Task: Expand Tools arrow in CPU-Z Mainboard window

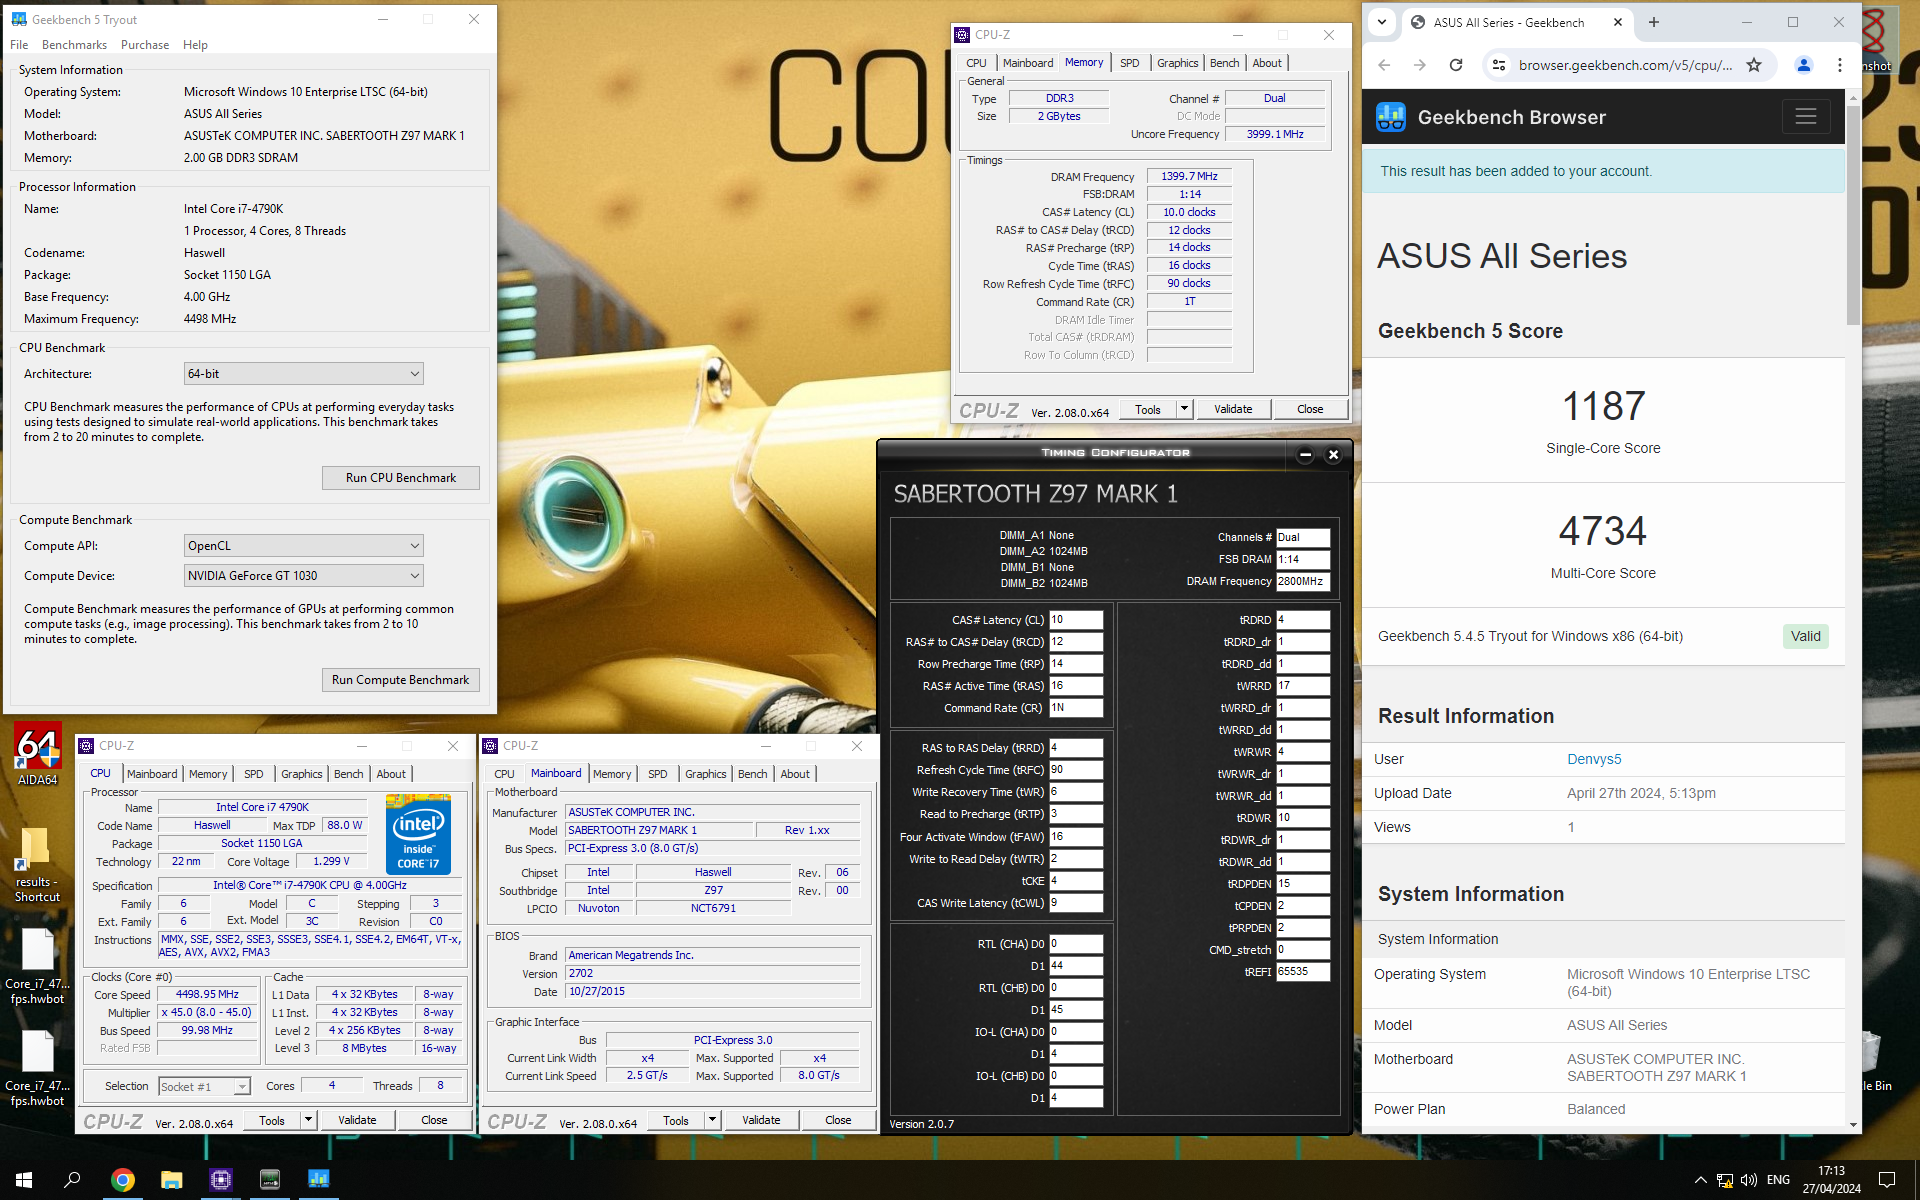Action: [712, 1120]
